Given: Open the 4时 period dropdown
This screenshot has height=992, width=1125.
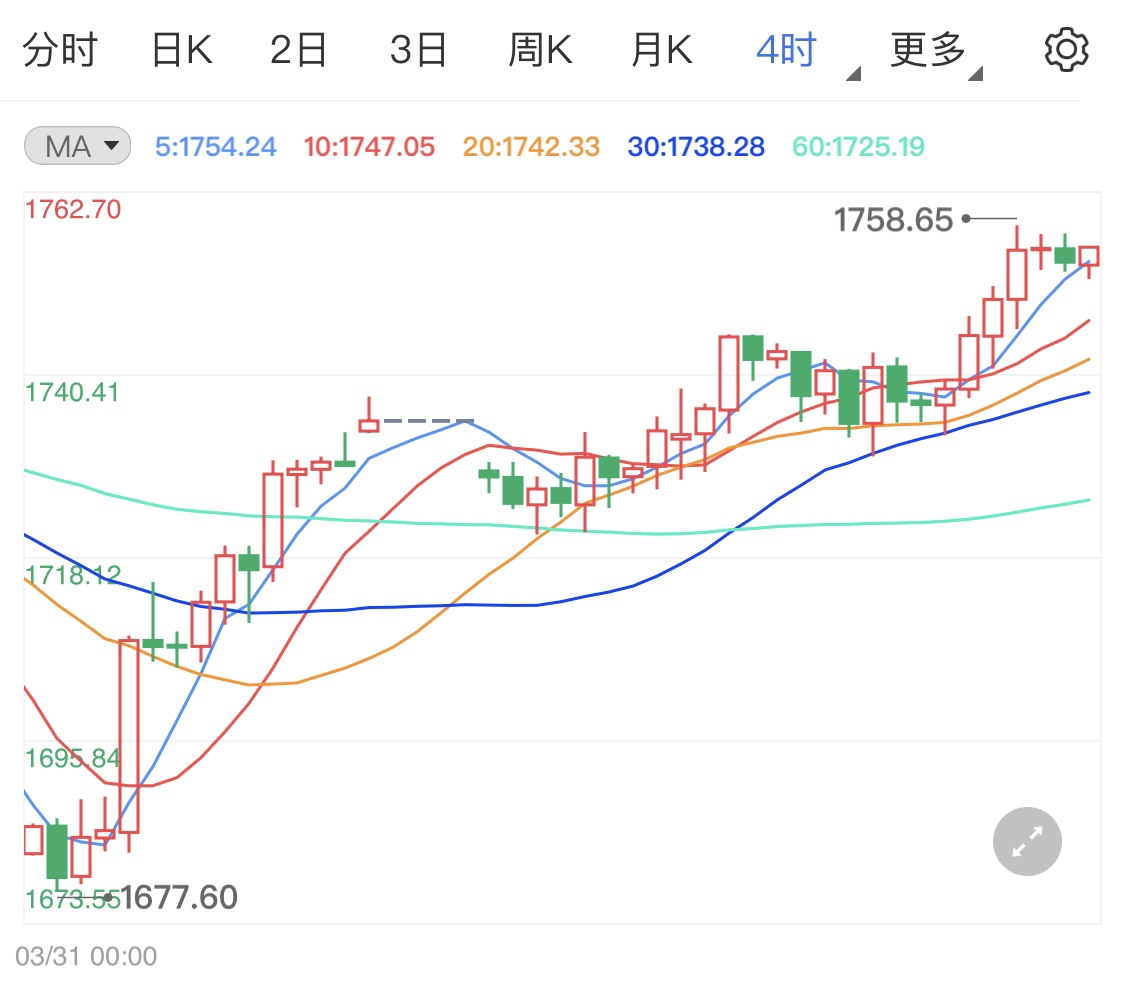Looking at the screenshot, I should pos(807,52).
